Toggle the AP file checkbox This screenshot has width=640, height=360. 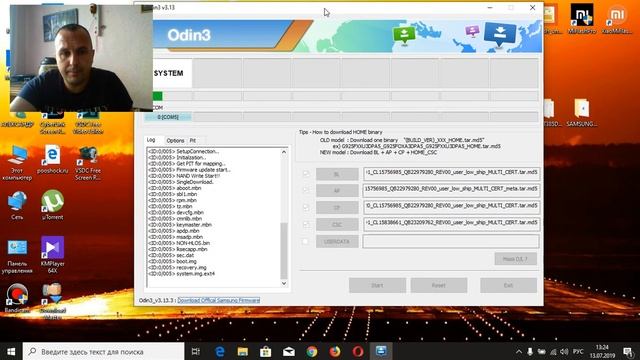click(306, 190)
